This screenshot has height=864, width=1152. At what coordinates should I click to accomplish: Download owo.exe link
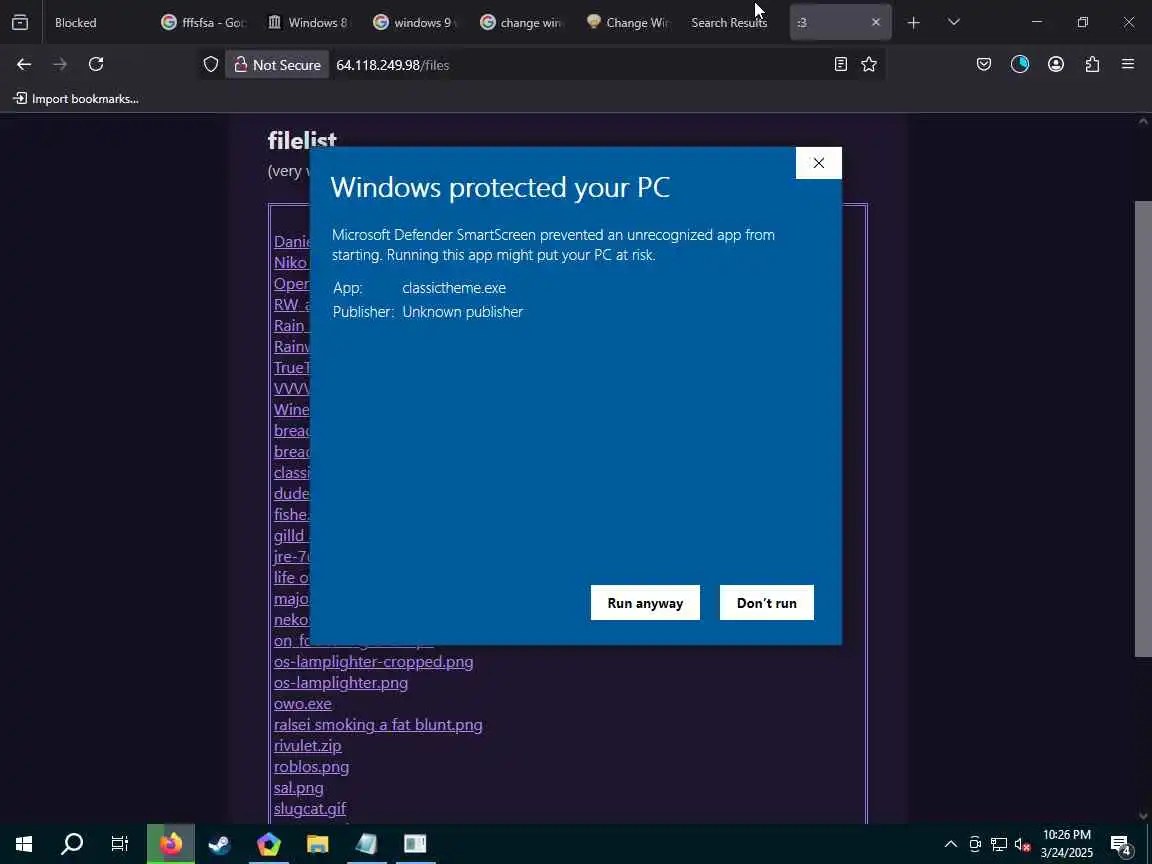[x=302, y=703]
